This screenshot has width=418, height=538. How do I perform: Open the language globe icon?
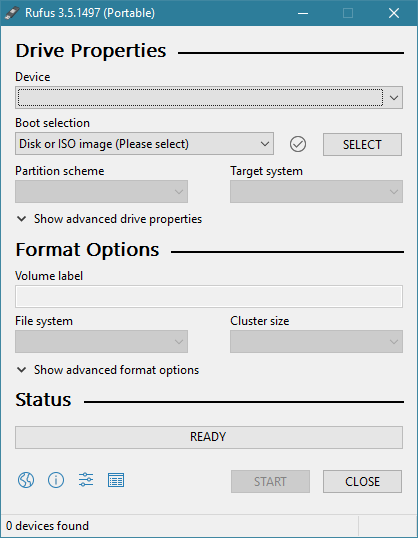26,480
